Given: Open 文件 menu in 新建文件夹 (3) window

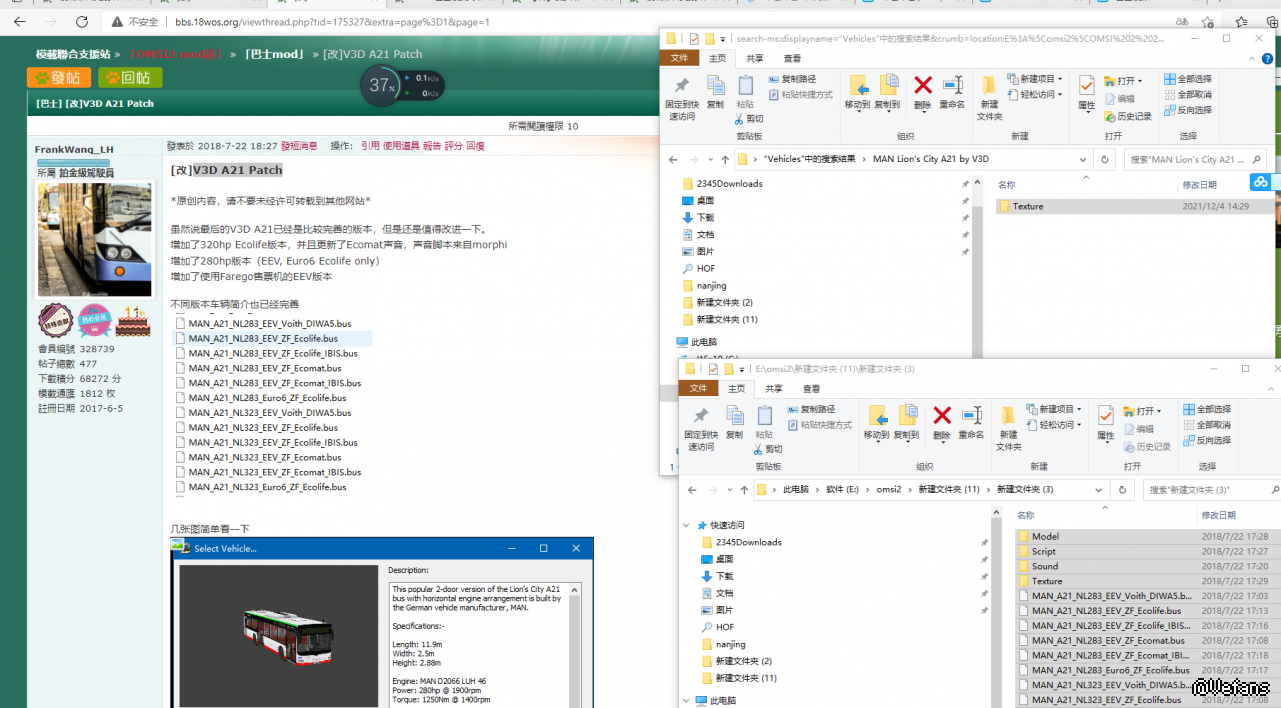Looking at the screenshot, I should pos(698,389).
